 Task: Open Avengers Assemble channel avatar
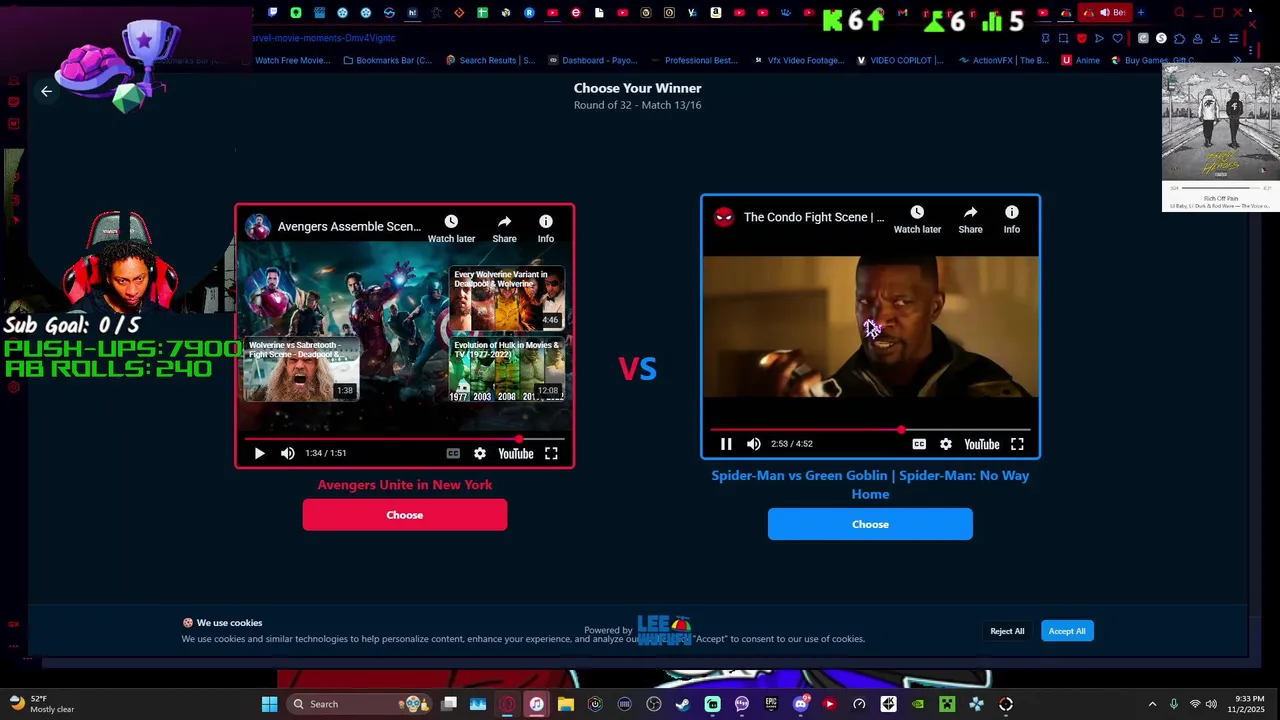(258, 227)
